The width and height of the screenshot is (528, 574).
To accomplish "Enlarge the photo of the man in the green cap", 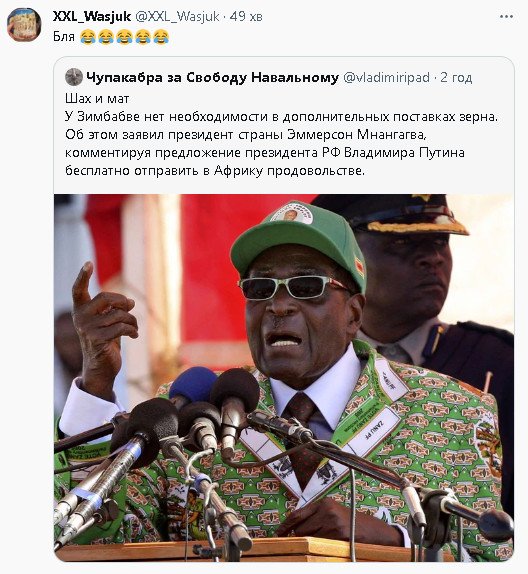I will pyautogui.click(x=284, y=377).
